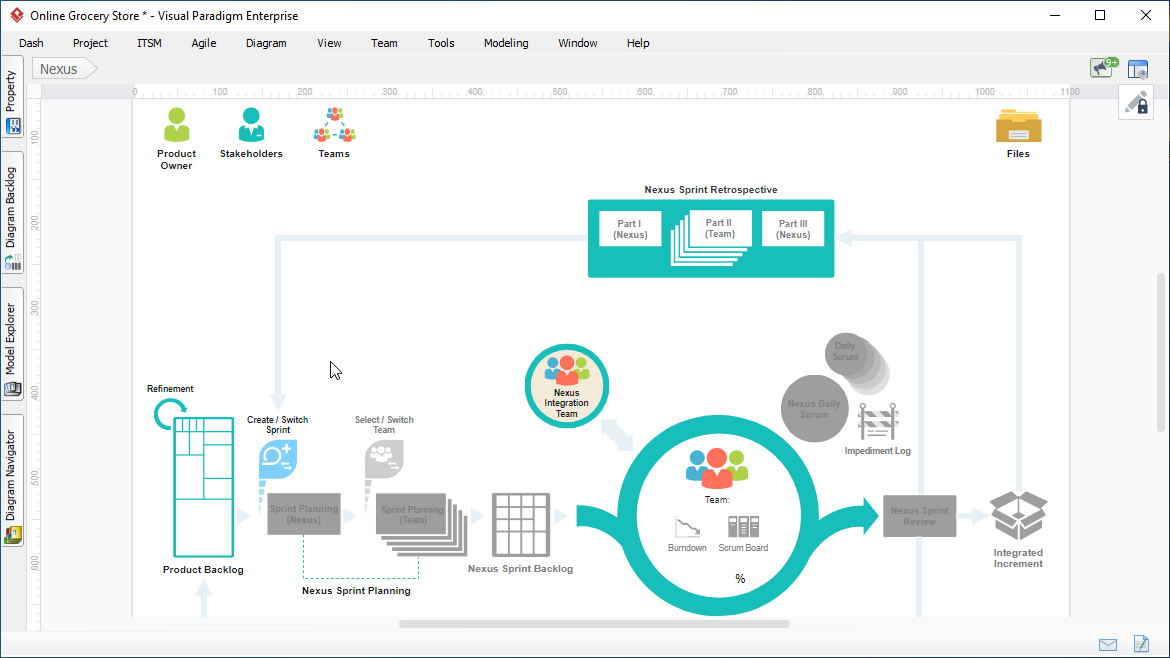Click the Teams icon at the top
Viewport: 1170px width, 658px height.
(333, 122)
